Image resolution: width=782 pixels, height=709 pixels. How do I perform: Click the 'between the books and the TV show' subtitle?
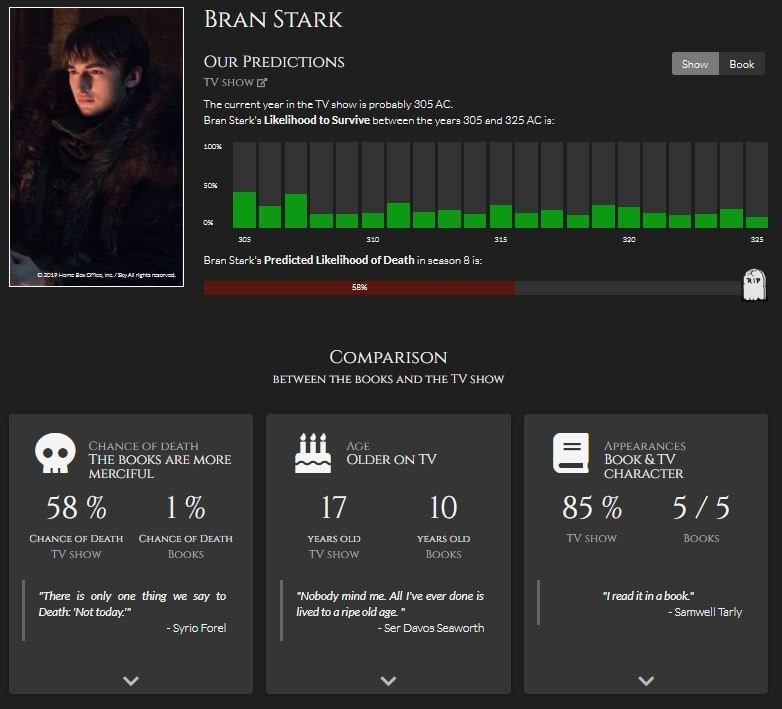[388, 379]
